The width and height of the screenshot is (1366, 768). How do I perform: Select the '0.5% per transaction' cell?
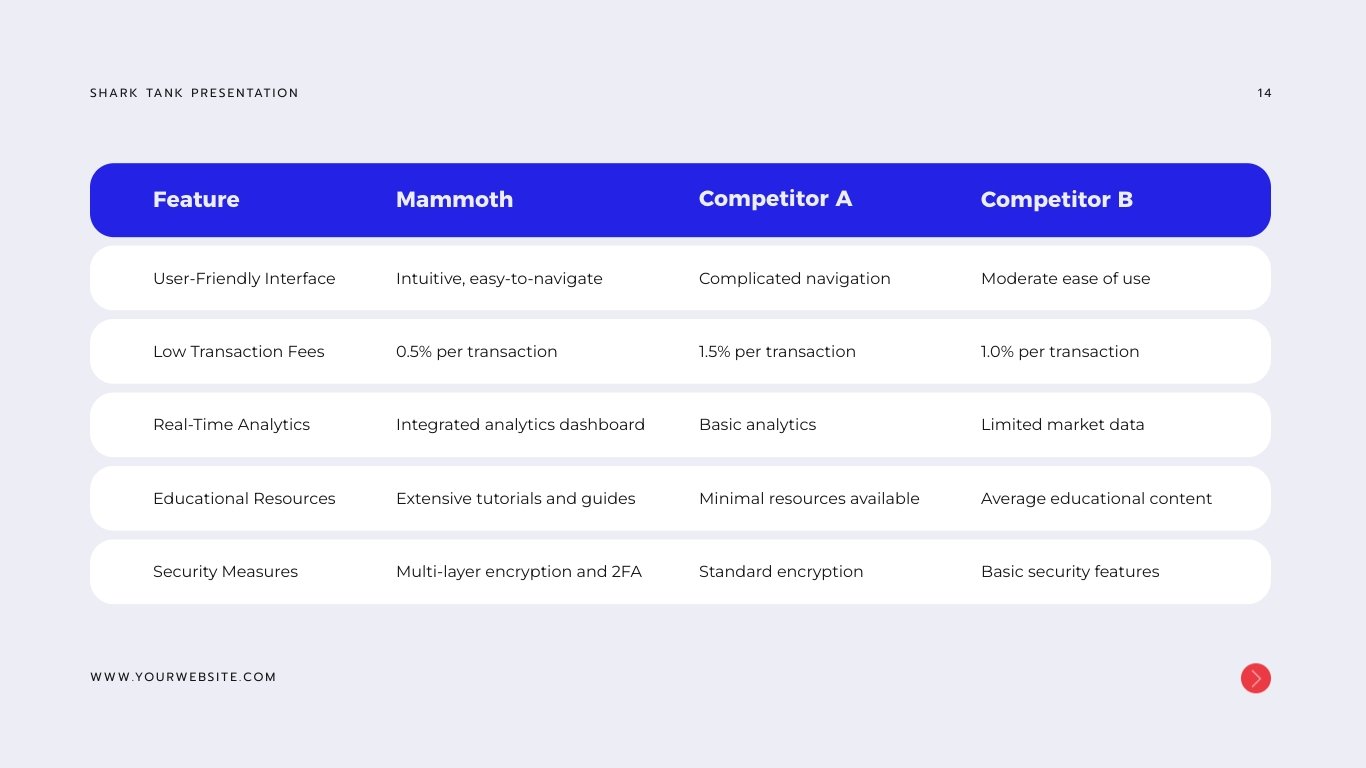(476, 352)
